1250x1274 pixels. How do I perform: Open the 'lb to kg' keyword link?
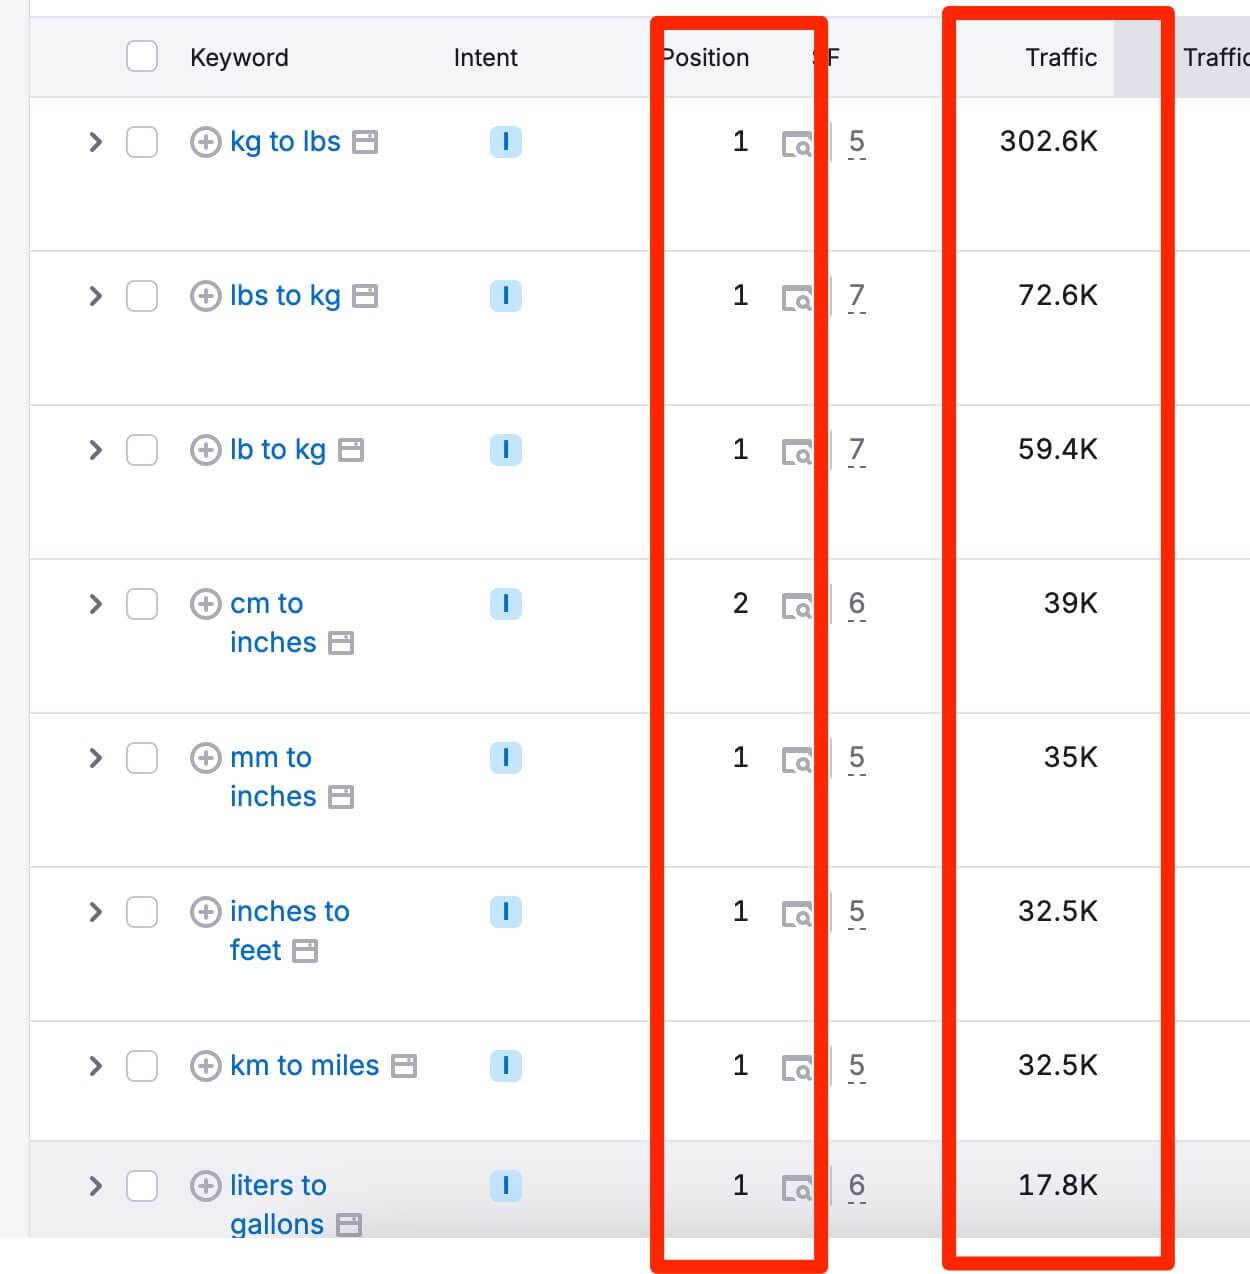[278, 450]
